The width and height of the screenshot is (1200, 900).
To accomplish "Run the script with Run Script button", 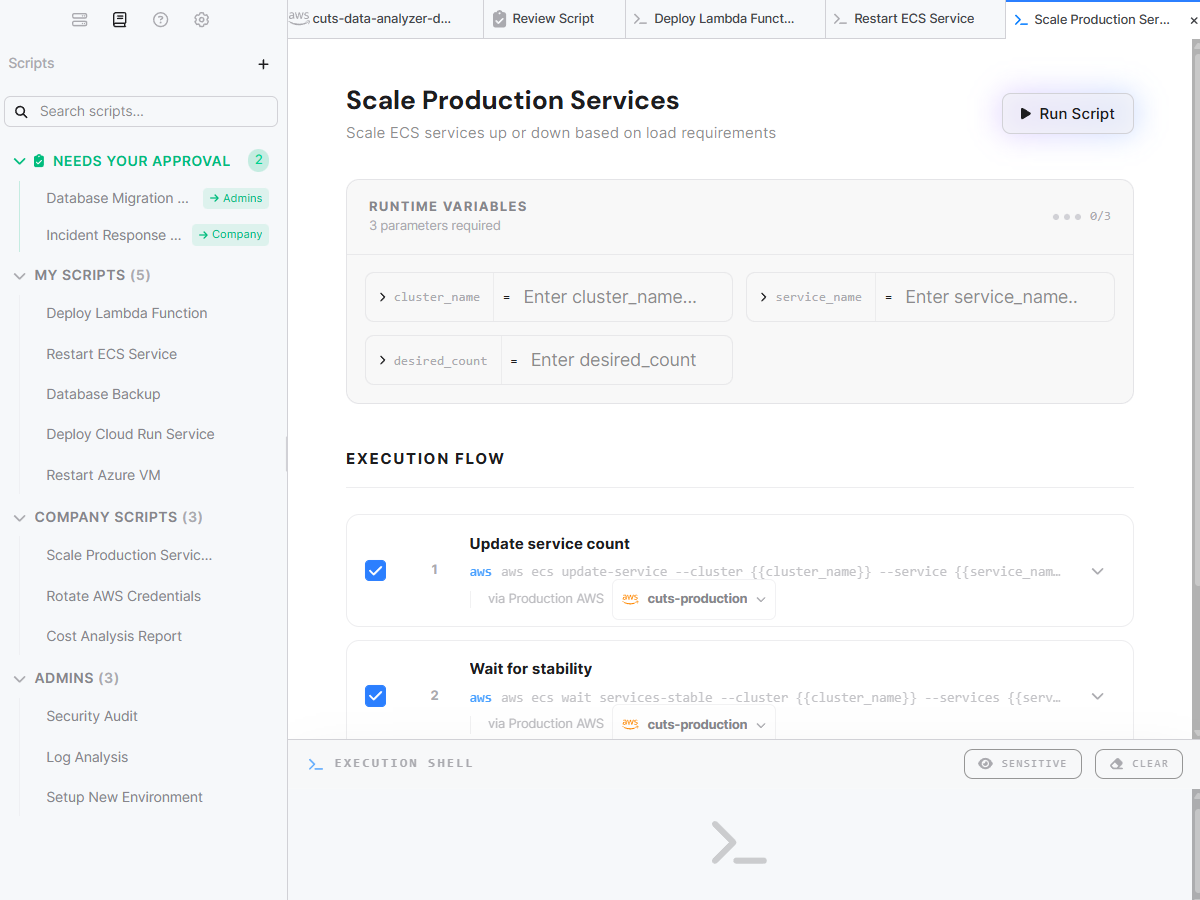I will click(x=1068, y=114).
